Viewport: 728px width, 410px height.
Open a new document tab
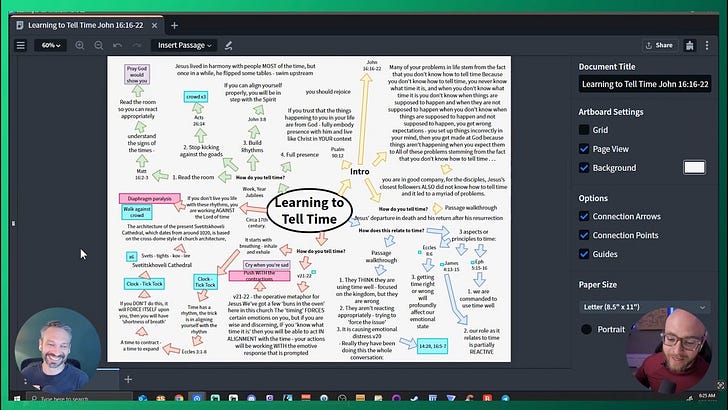click(x=175, y=26)
